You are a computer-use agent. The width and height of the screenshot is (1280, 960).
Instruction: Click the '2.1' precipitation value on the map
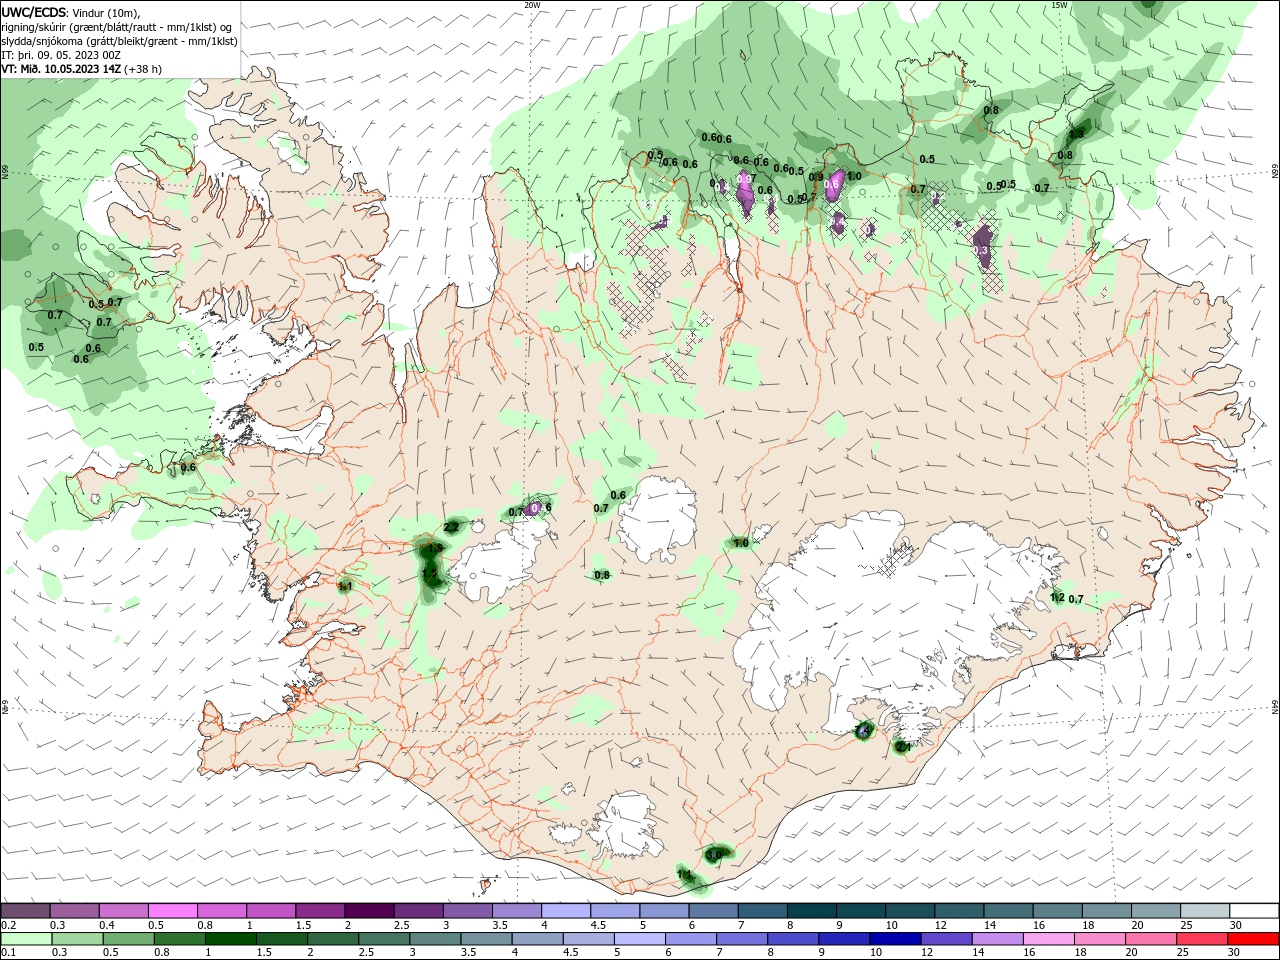click(x=902, y=746)
